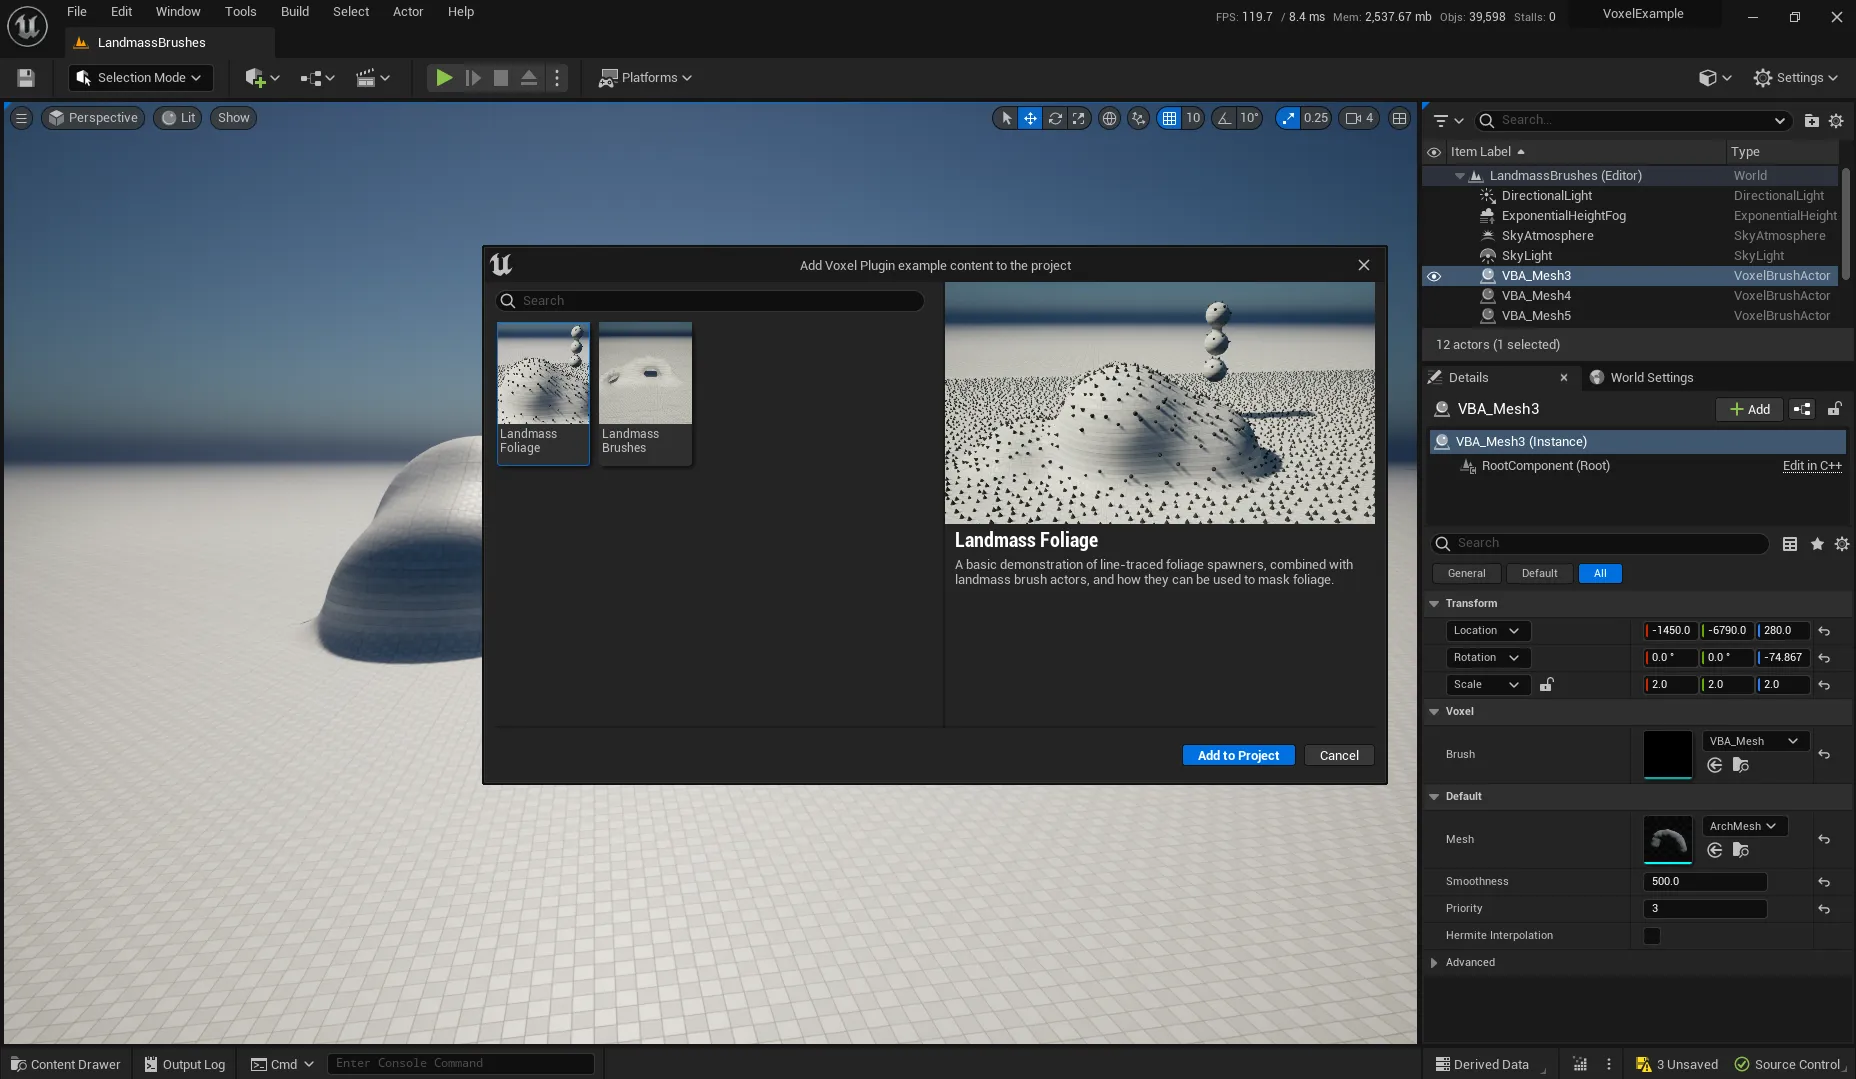Open the Selection Mode dropdown

click(140, 78)
